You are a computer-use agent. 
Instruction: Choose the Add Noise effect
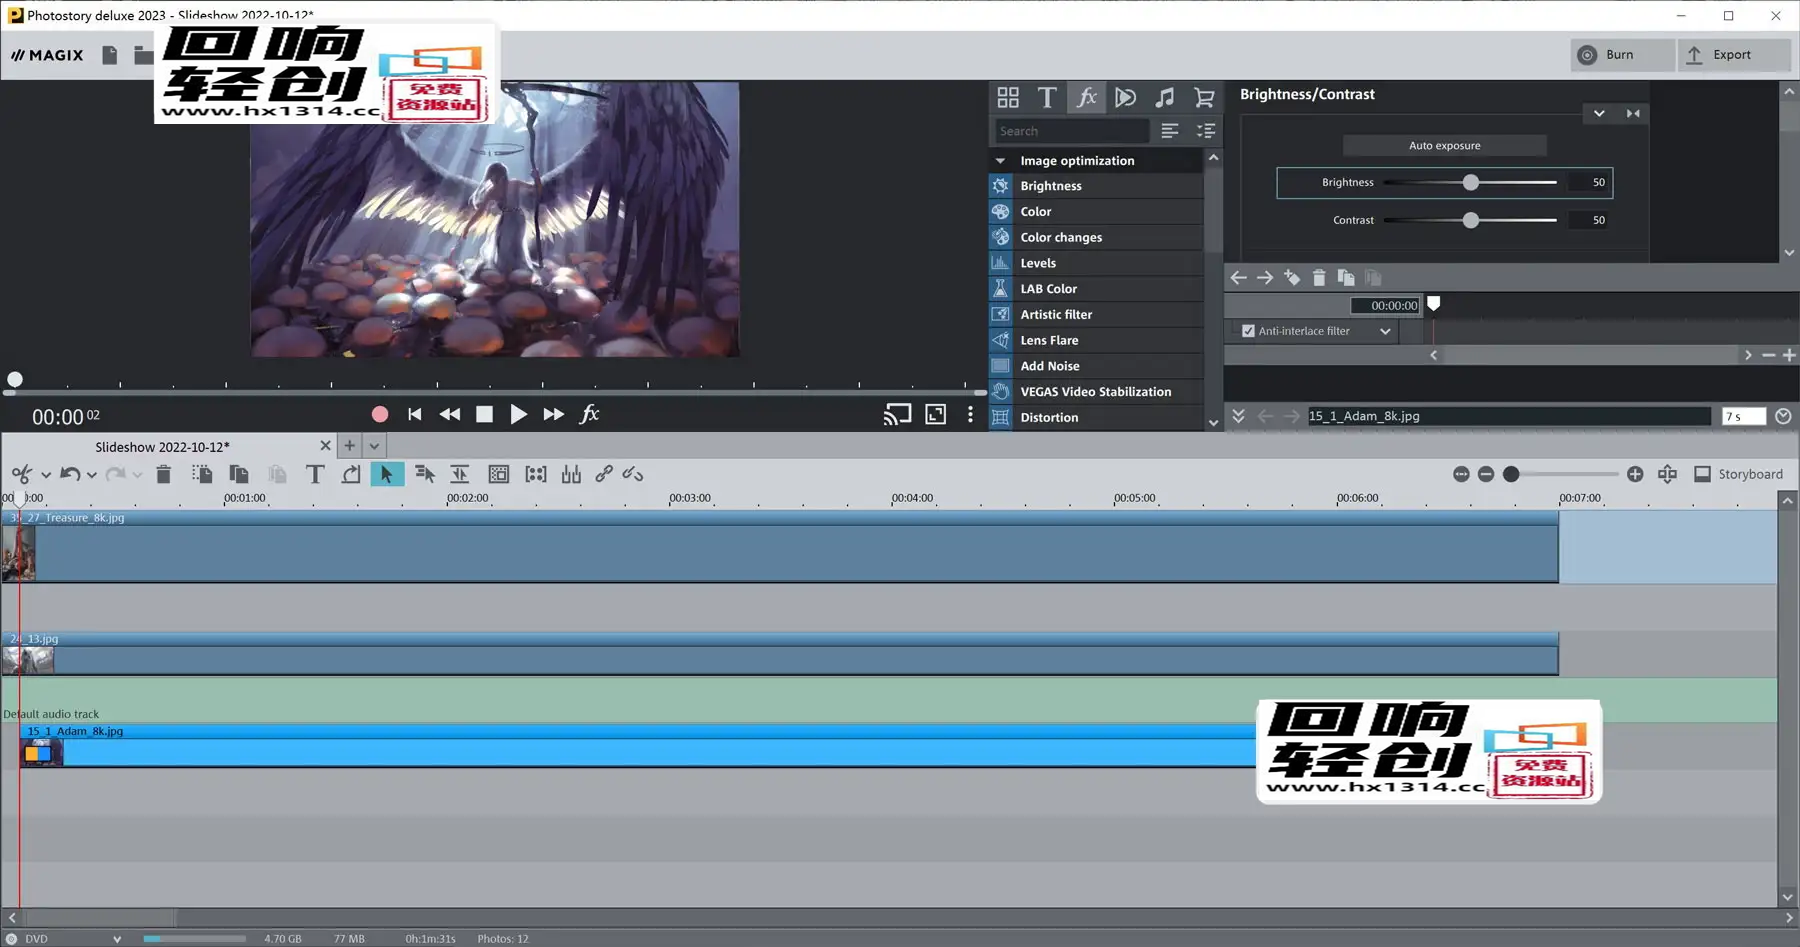1096,366
